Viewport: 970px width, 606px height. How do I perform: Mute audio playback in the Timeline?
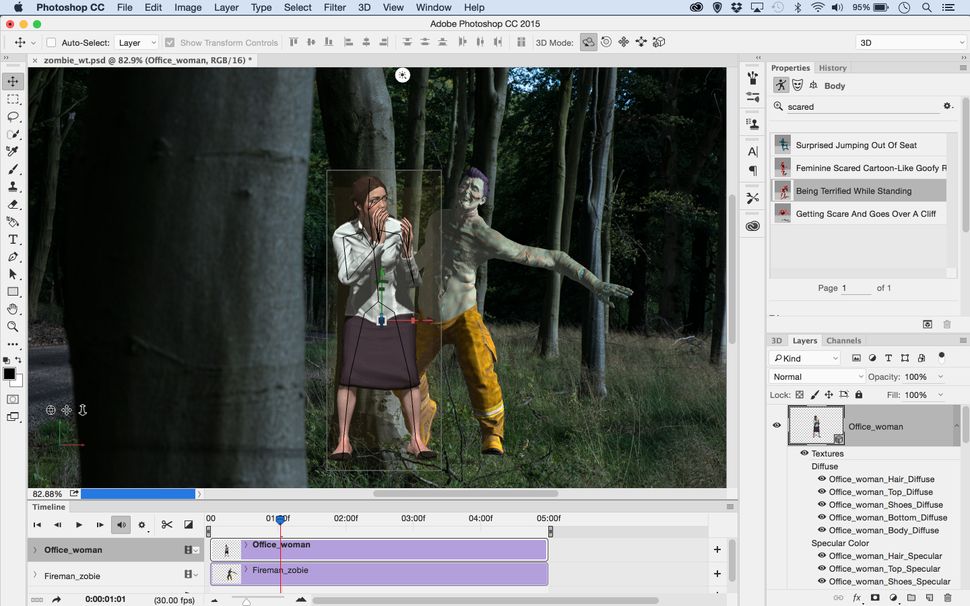coord(120,524)
